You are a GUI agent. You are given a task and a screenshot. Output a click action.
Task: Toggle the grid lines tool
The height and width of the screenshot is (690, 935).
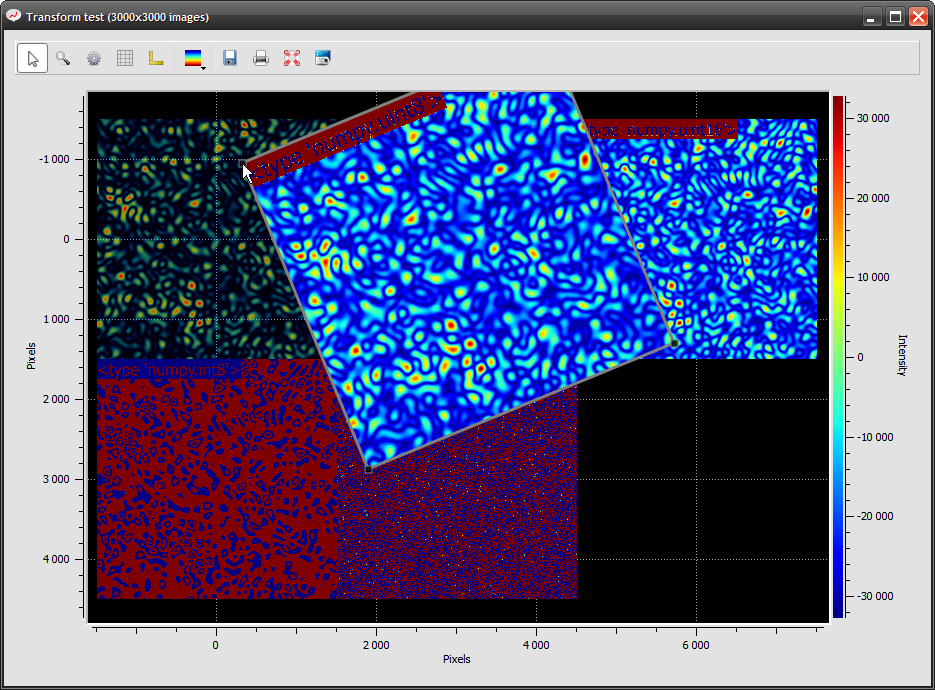point(125,58)
